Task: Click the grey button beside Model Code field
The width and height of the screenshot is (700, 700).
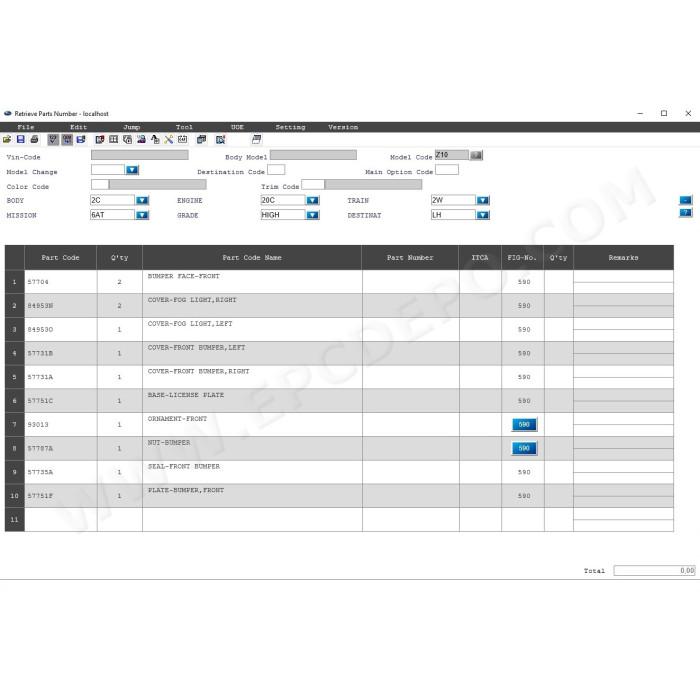Action: click(x=476, y=155)
